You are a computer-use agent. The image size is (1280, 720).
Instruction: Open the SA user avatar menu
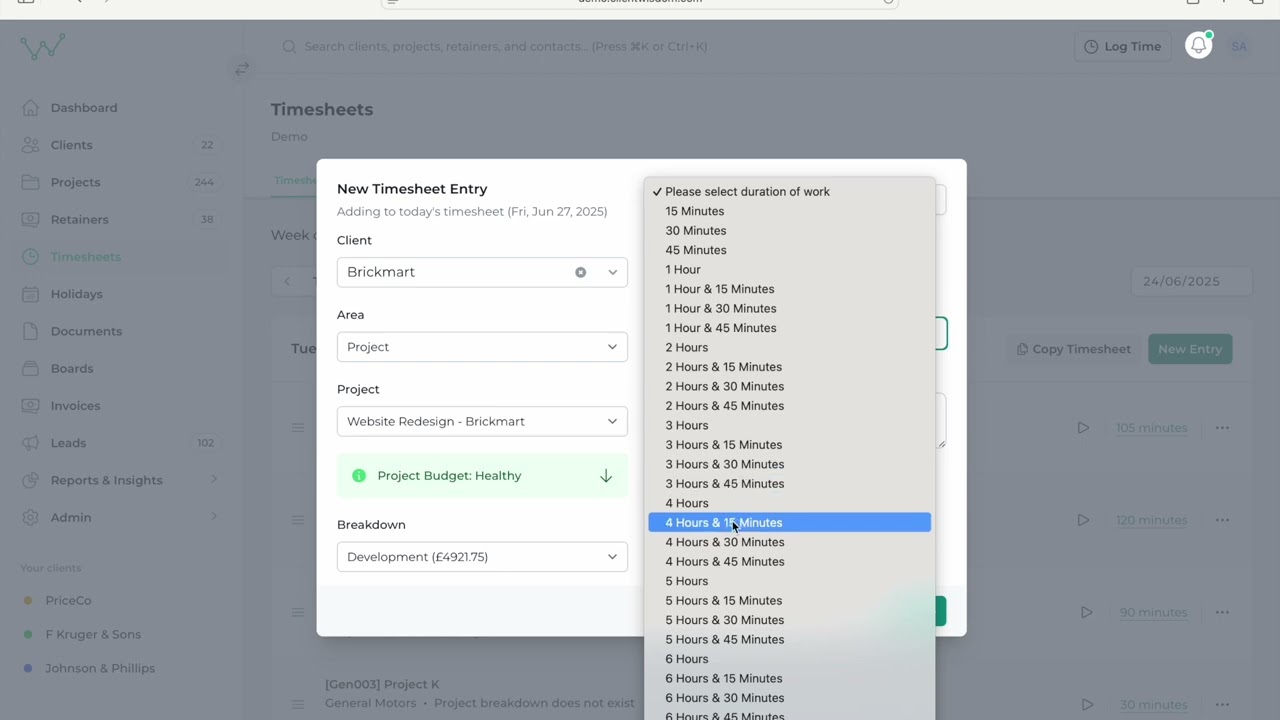pos(1239,46)
